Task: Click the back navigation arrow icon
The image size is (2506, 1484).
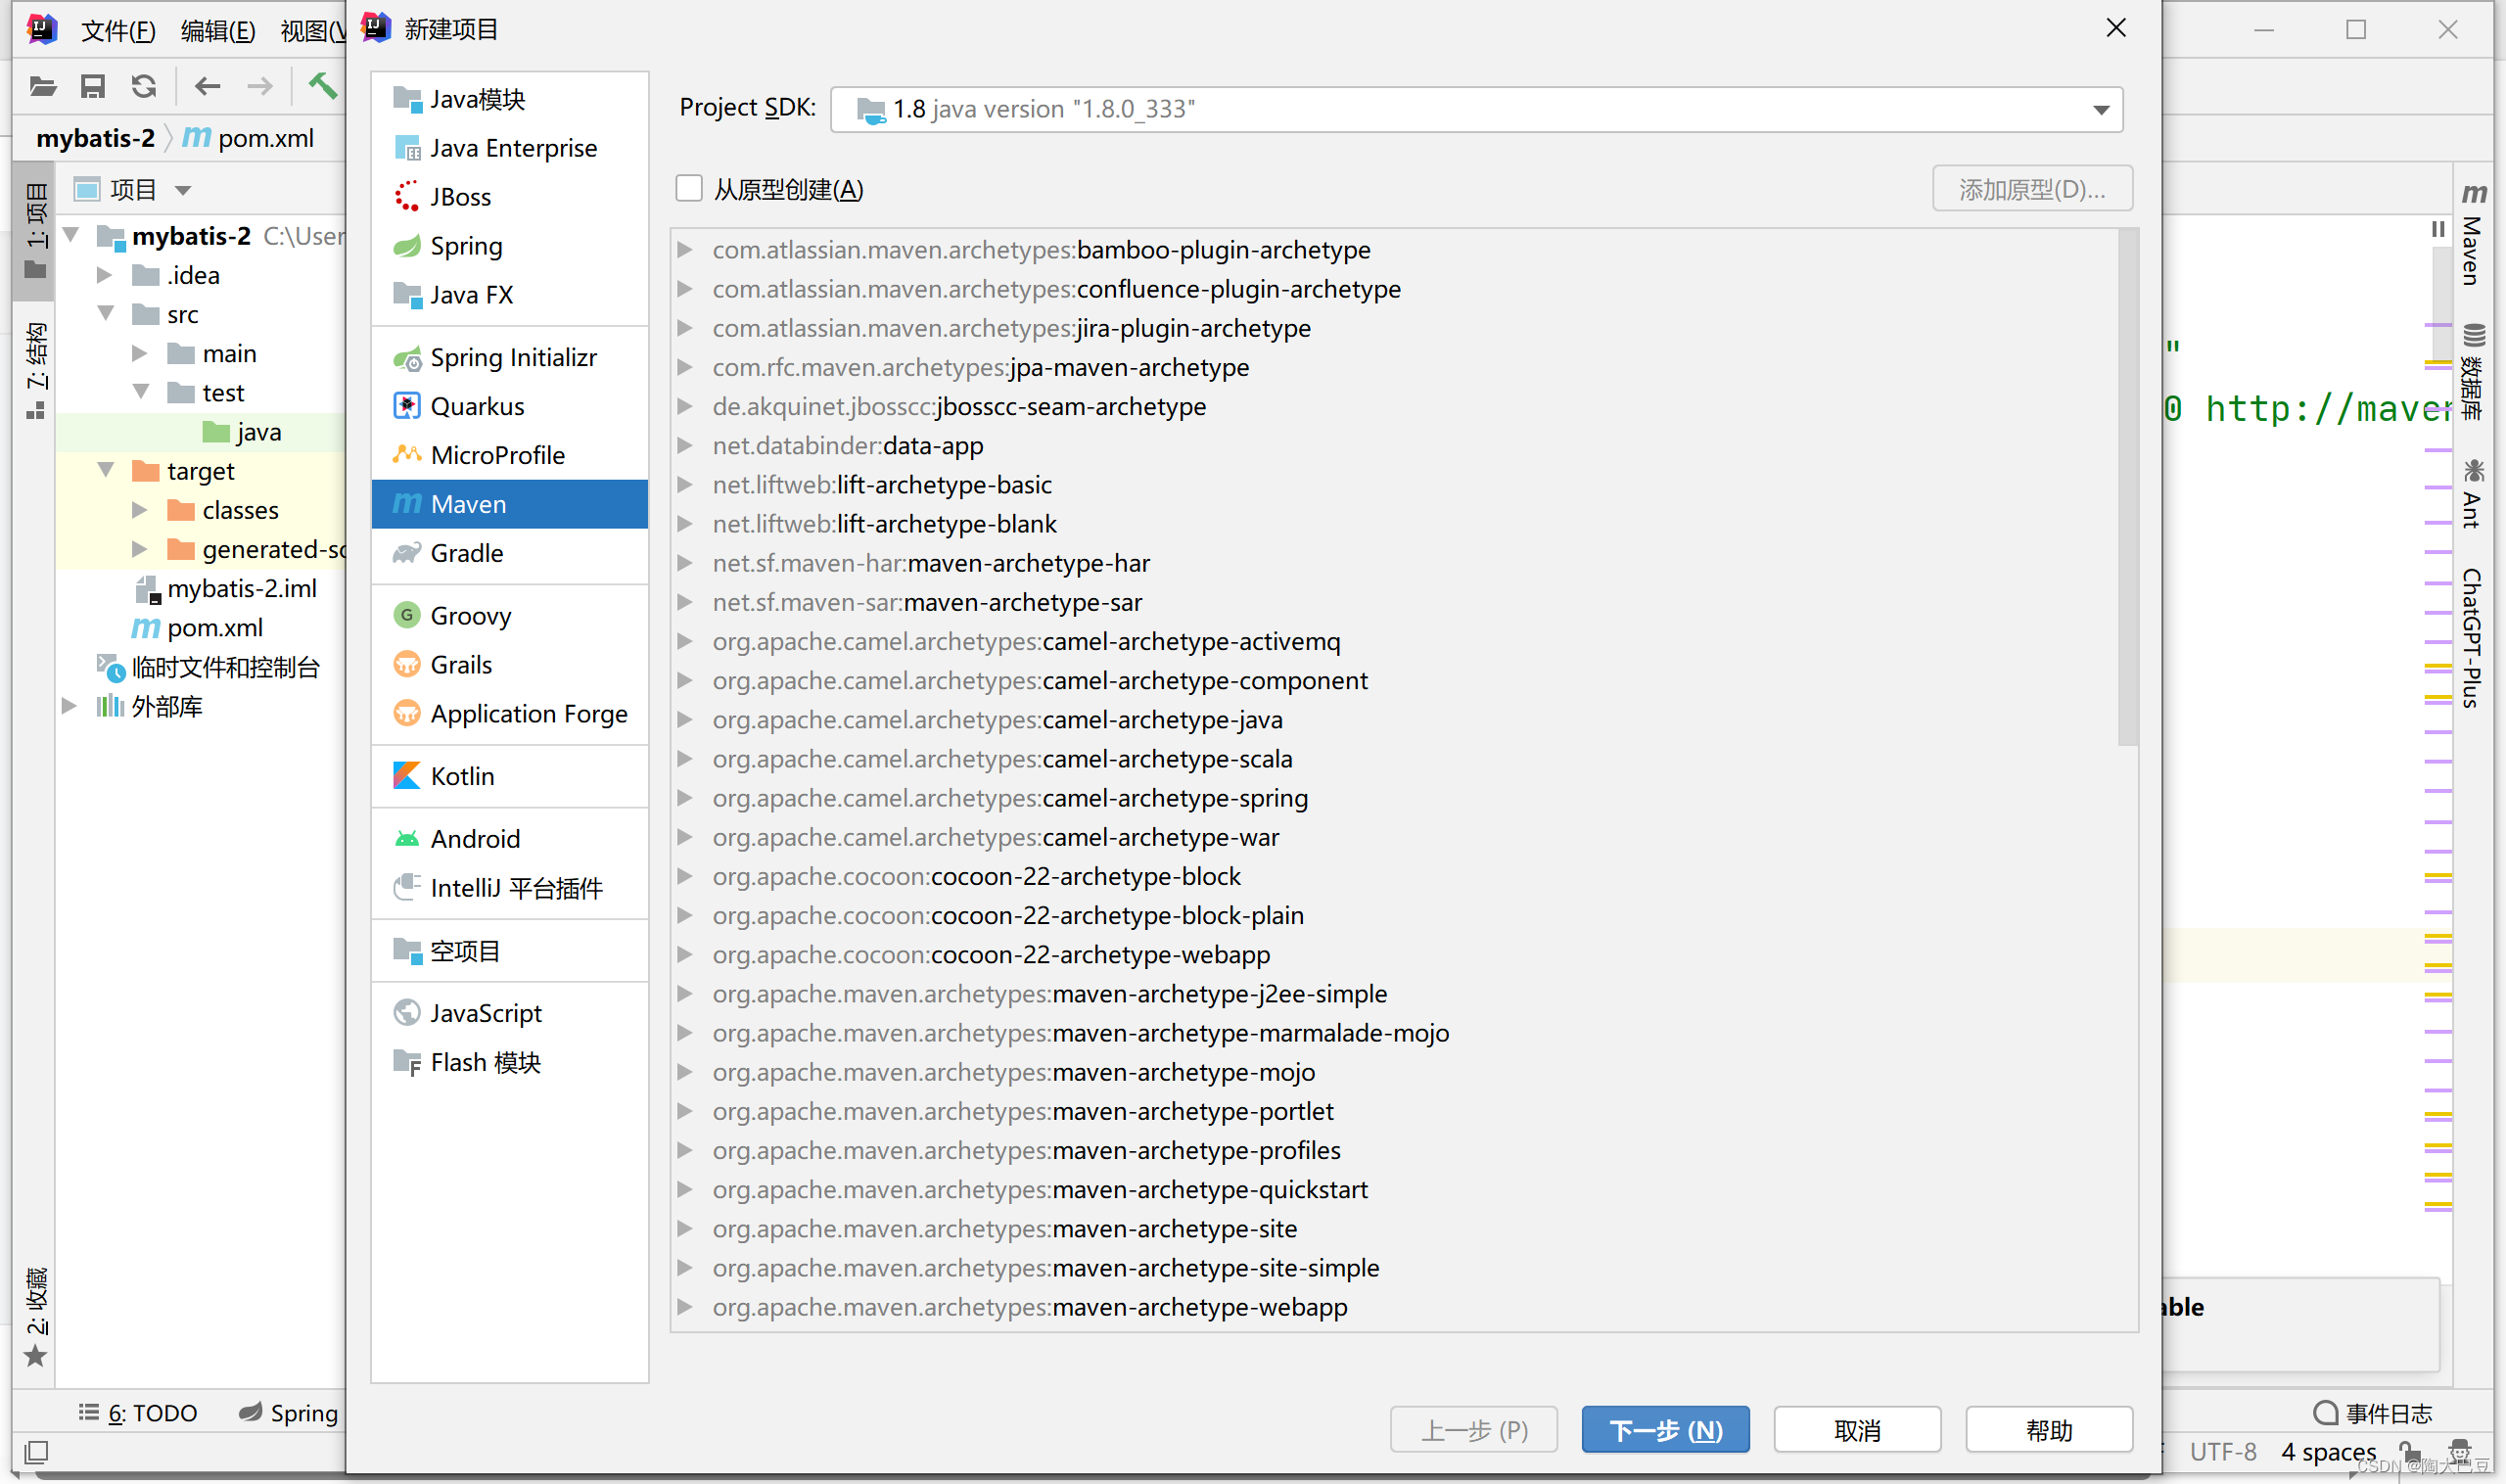Action: pyautogui.click(x=207, y=86)
